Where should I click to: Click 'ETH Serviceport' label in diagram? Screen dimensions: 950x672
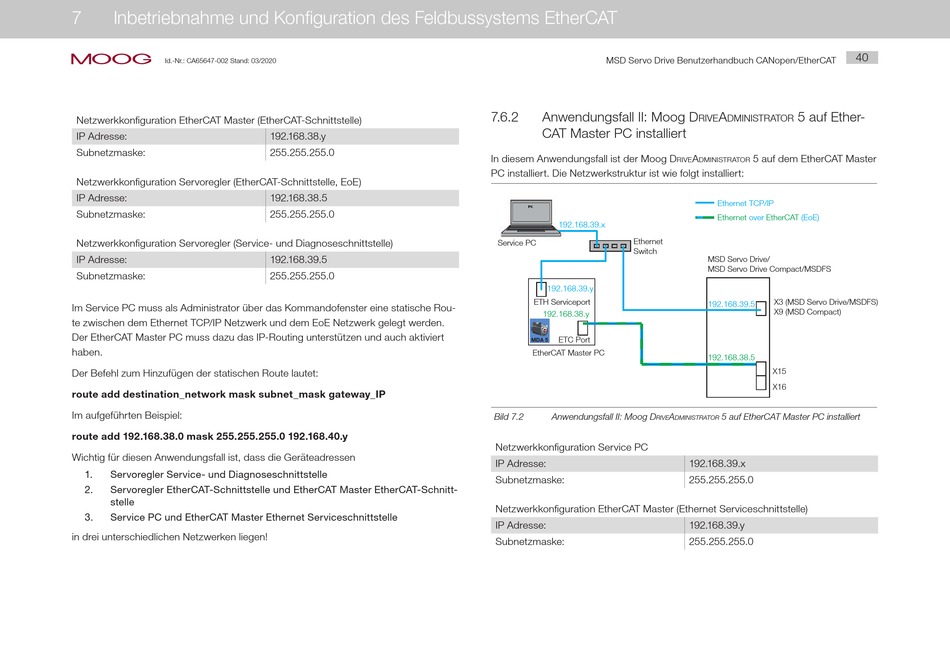pyautogui.click(x=562, y=302)
